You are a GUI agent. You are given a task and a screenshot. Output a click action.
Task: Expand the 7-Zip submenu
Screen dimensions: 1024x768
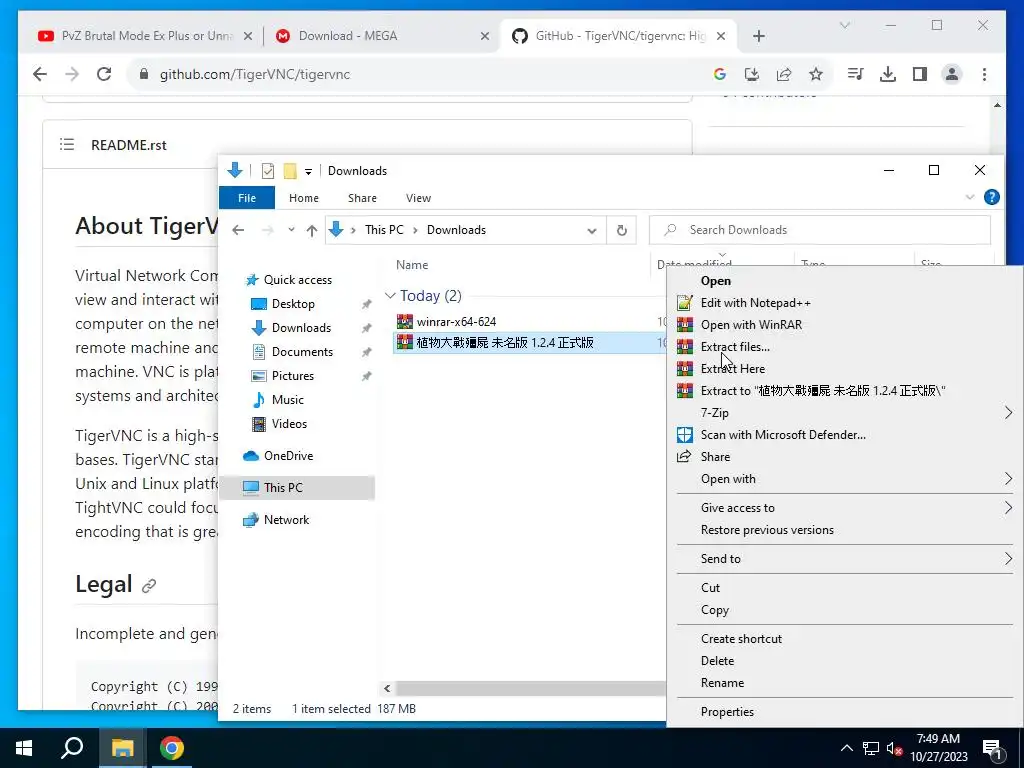(x=1008, y=413)
